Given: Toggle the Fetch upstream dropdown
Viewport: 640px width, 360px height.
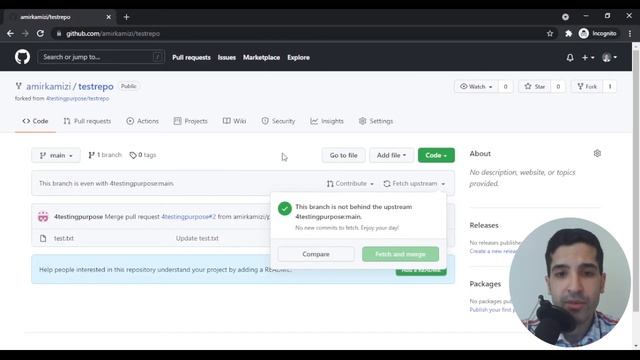Looking at the screenshot, I should pos(414,184).
